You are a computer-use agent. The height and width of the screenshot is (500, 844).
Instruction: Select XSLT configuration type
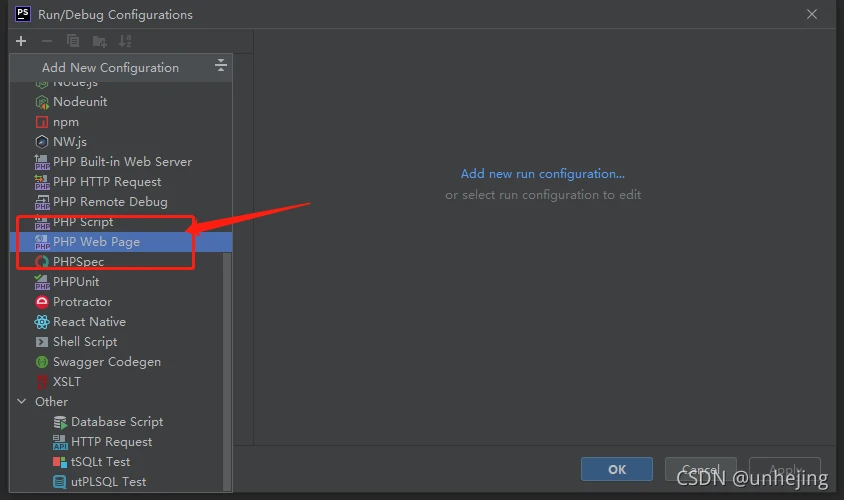67,382
